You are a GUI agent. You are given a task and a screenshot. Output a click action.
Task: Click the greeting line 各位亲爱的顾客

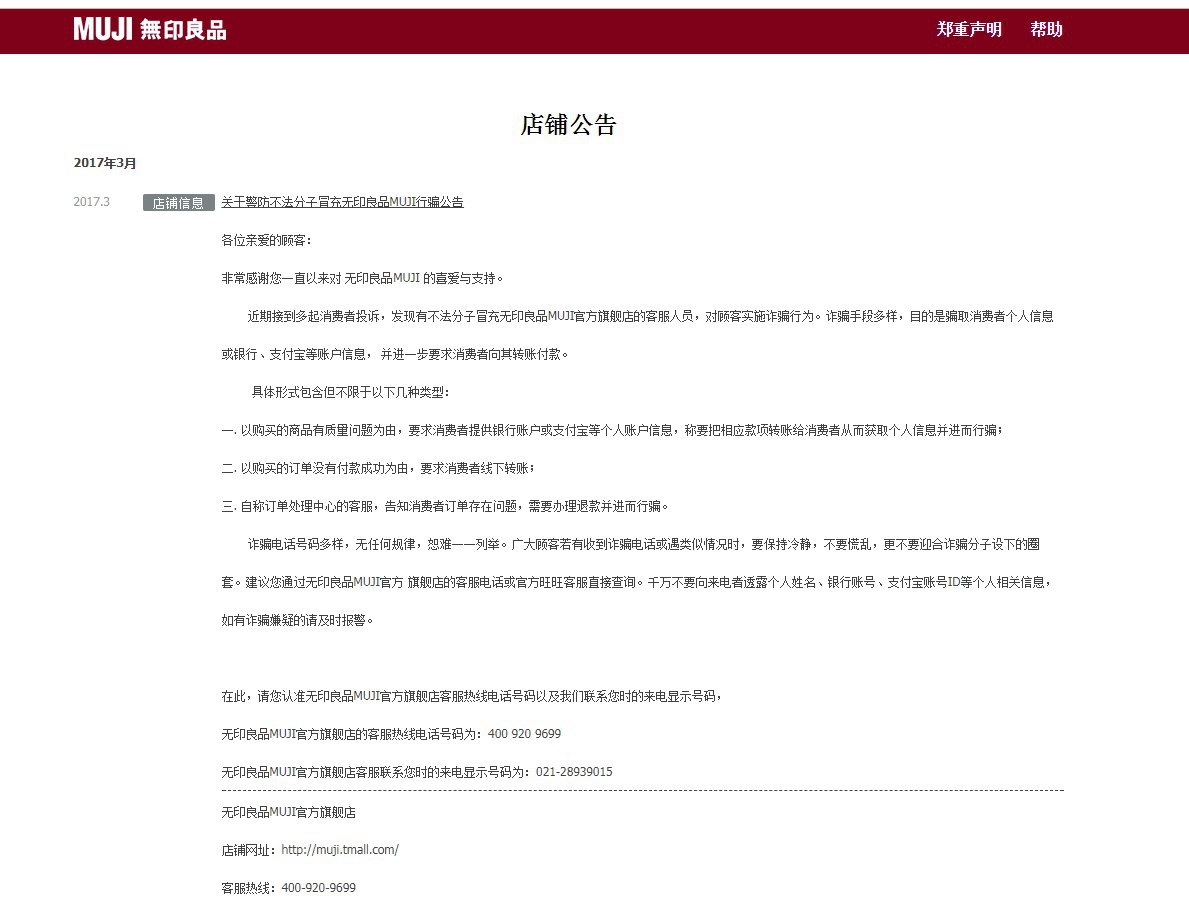coord(266,240)
